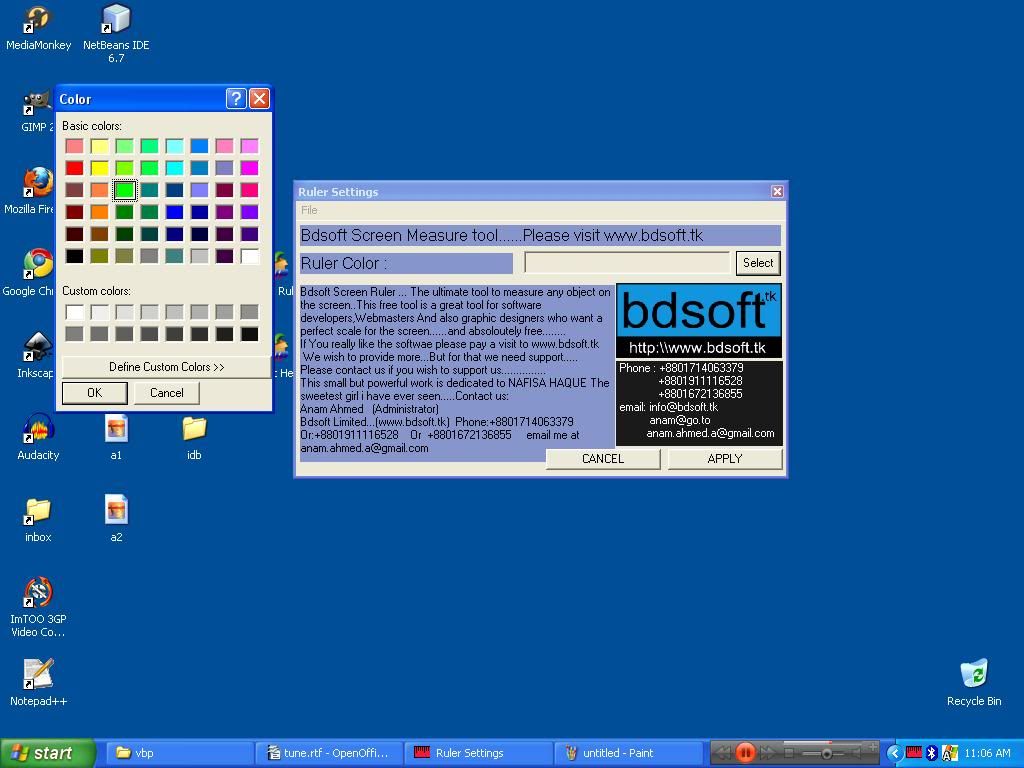Click the Bluetooth tray icon
The width and height of the screenshot is (1024, 768).
[x=931, y=753]
